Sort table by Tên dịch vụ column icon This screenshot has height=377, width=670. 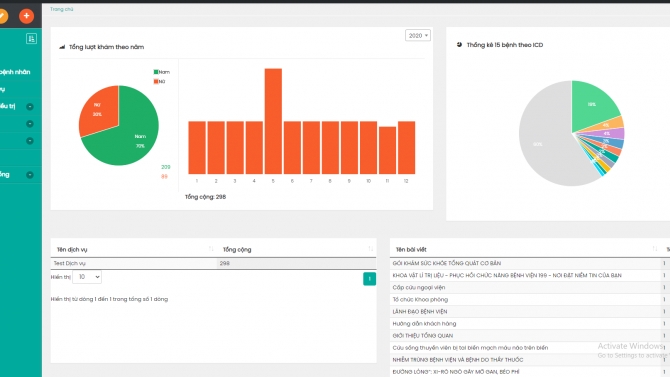[211, 249]
